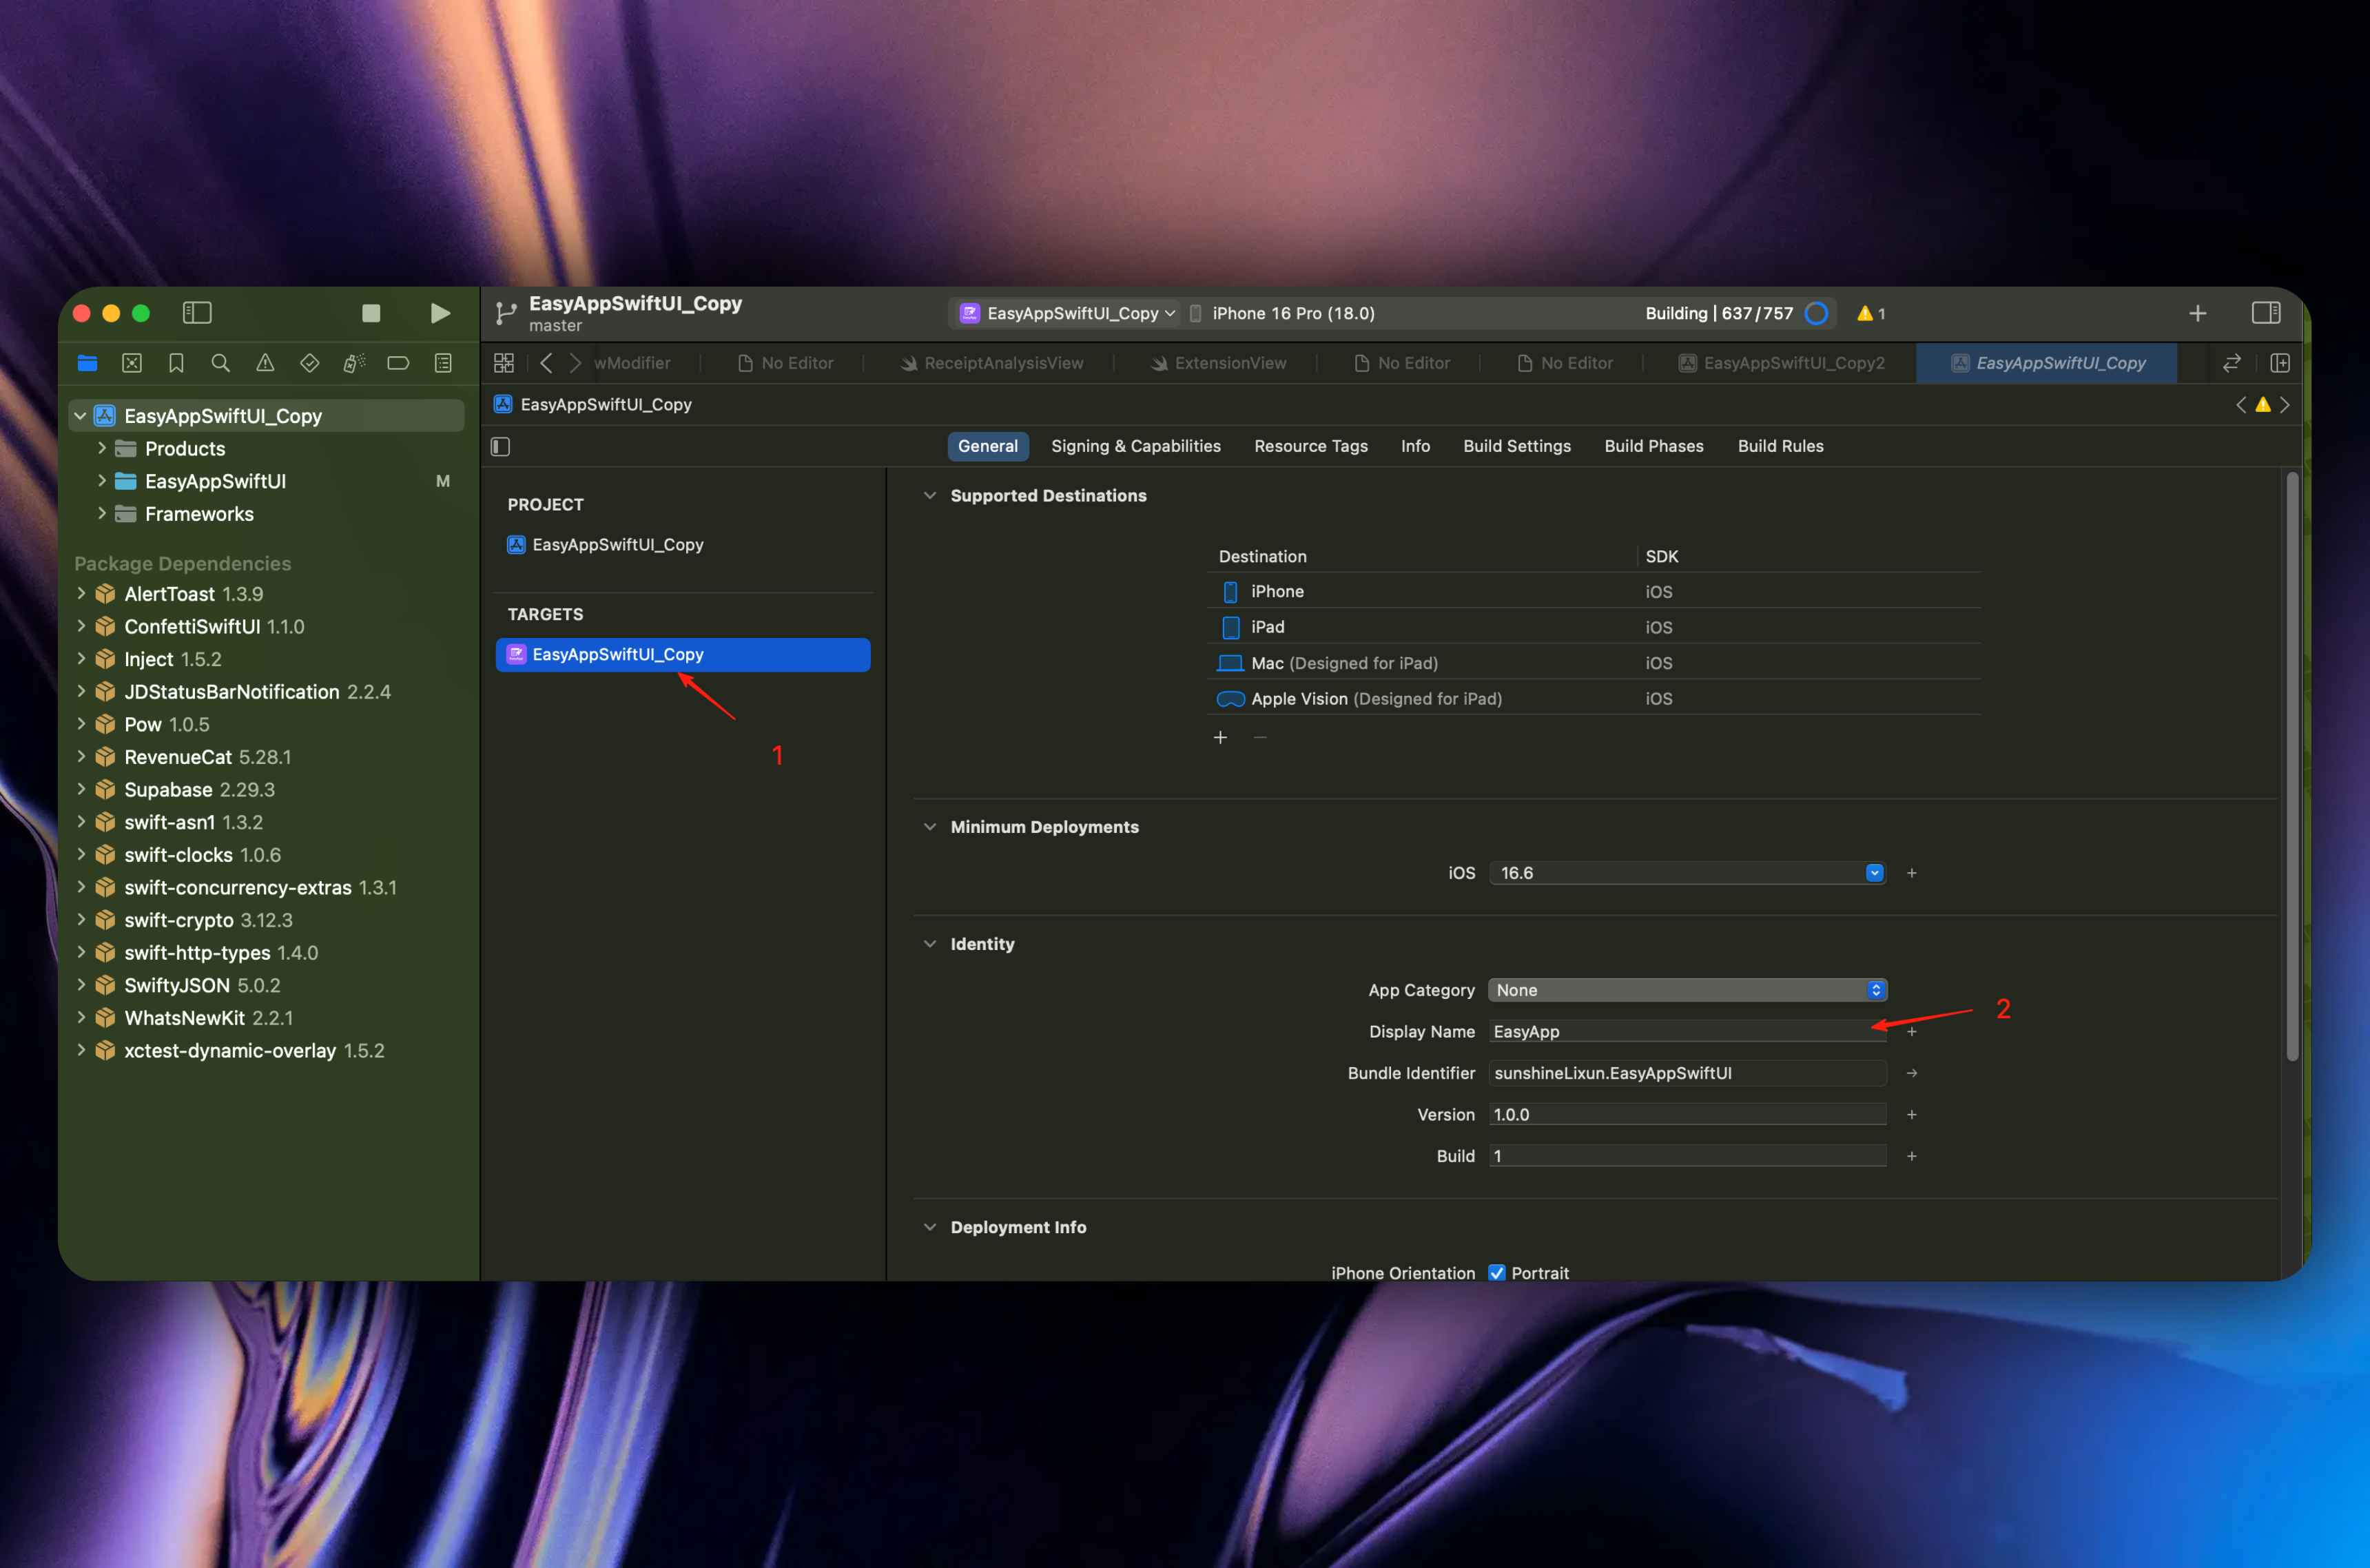This screenshot has height=1568, width=2370.
Task: Select the Supabase package dependency
Action: (168, 790)
